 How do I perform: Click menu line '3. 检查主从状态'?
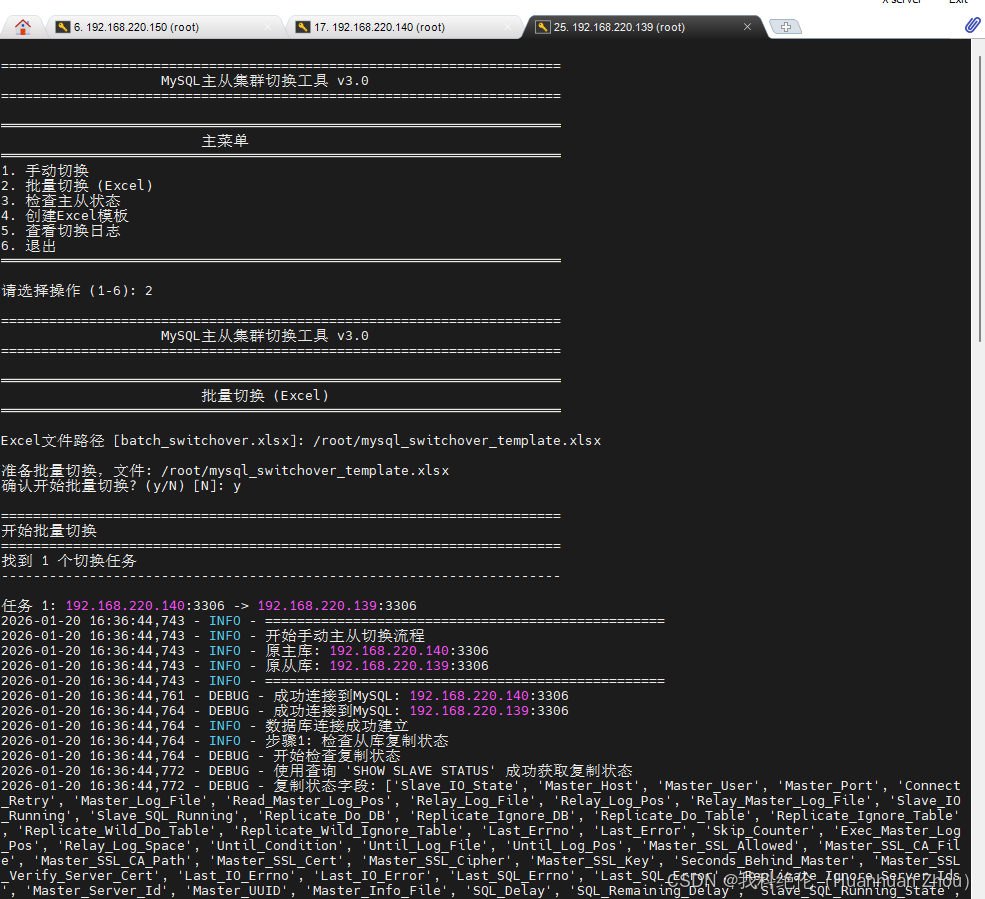pos(61,201)
